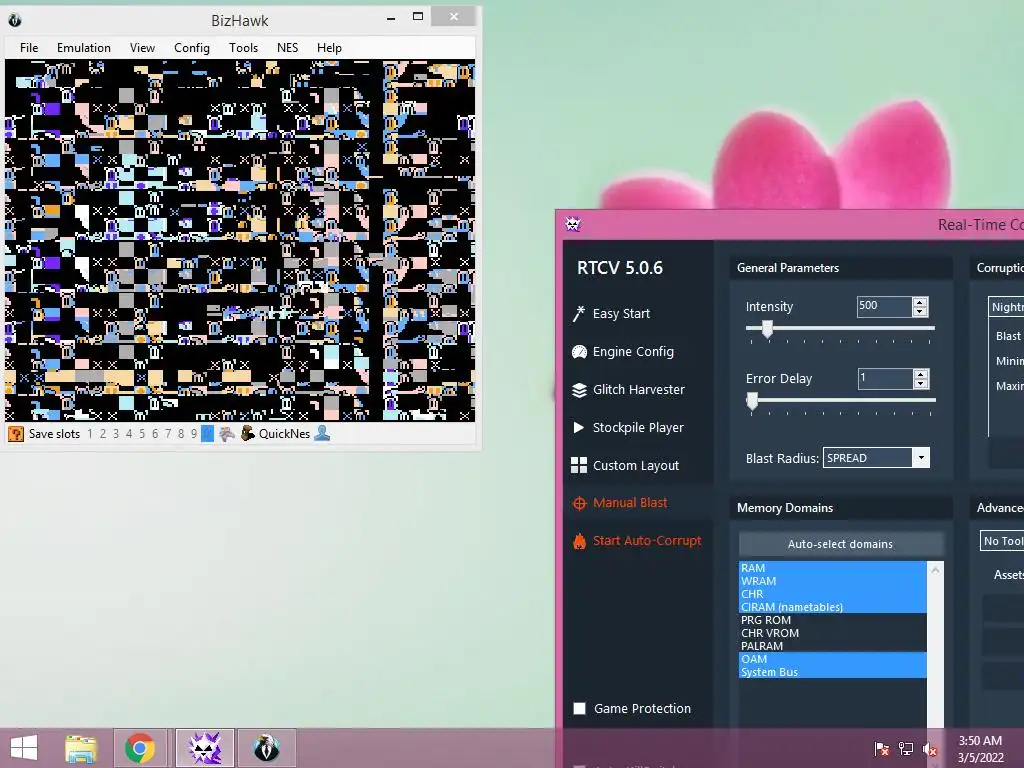This screenshot has width=1024, height=768.
Task: Select save slot 7 in BizHawk
Action: [x=168, y=434]
